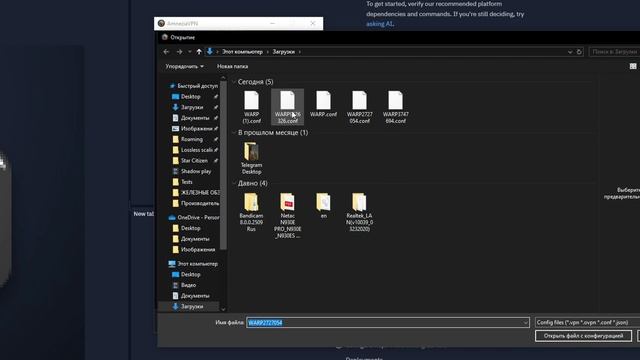Viewport: 640px width, 360px height.
Task: Open Загрузки under Быстрый доступ
Action: pos(192,107)
